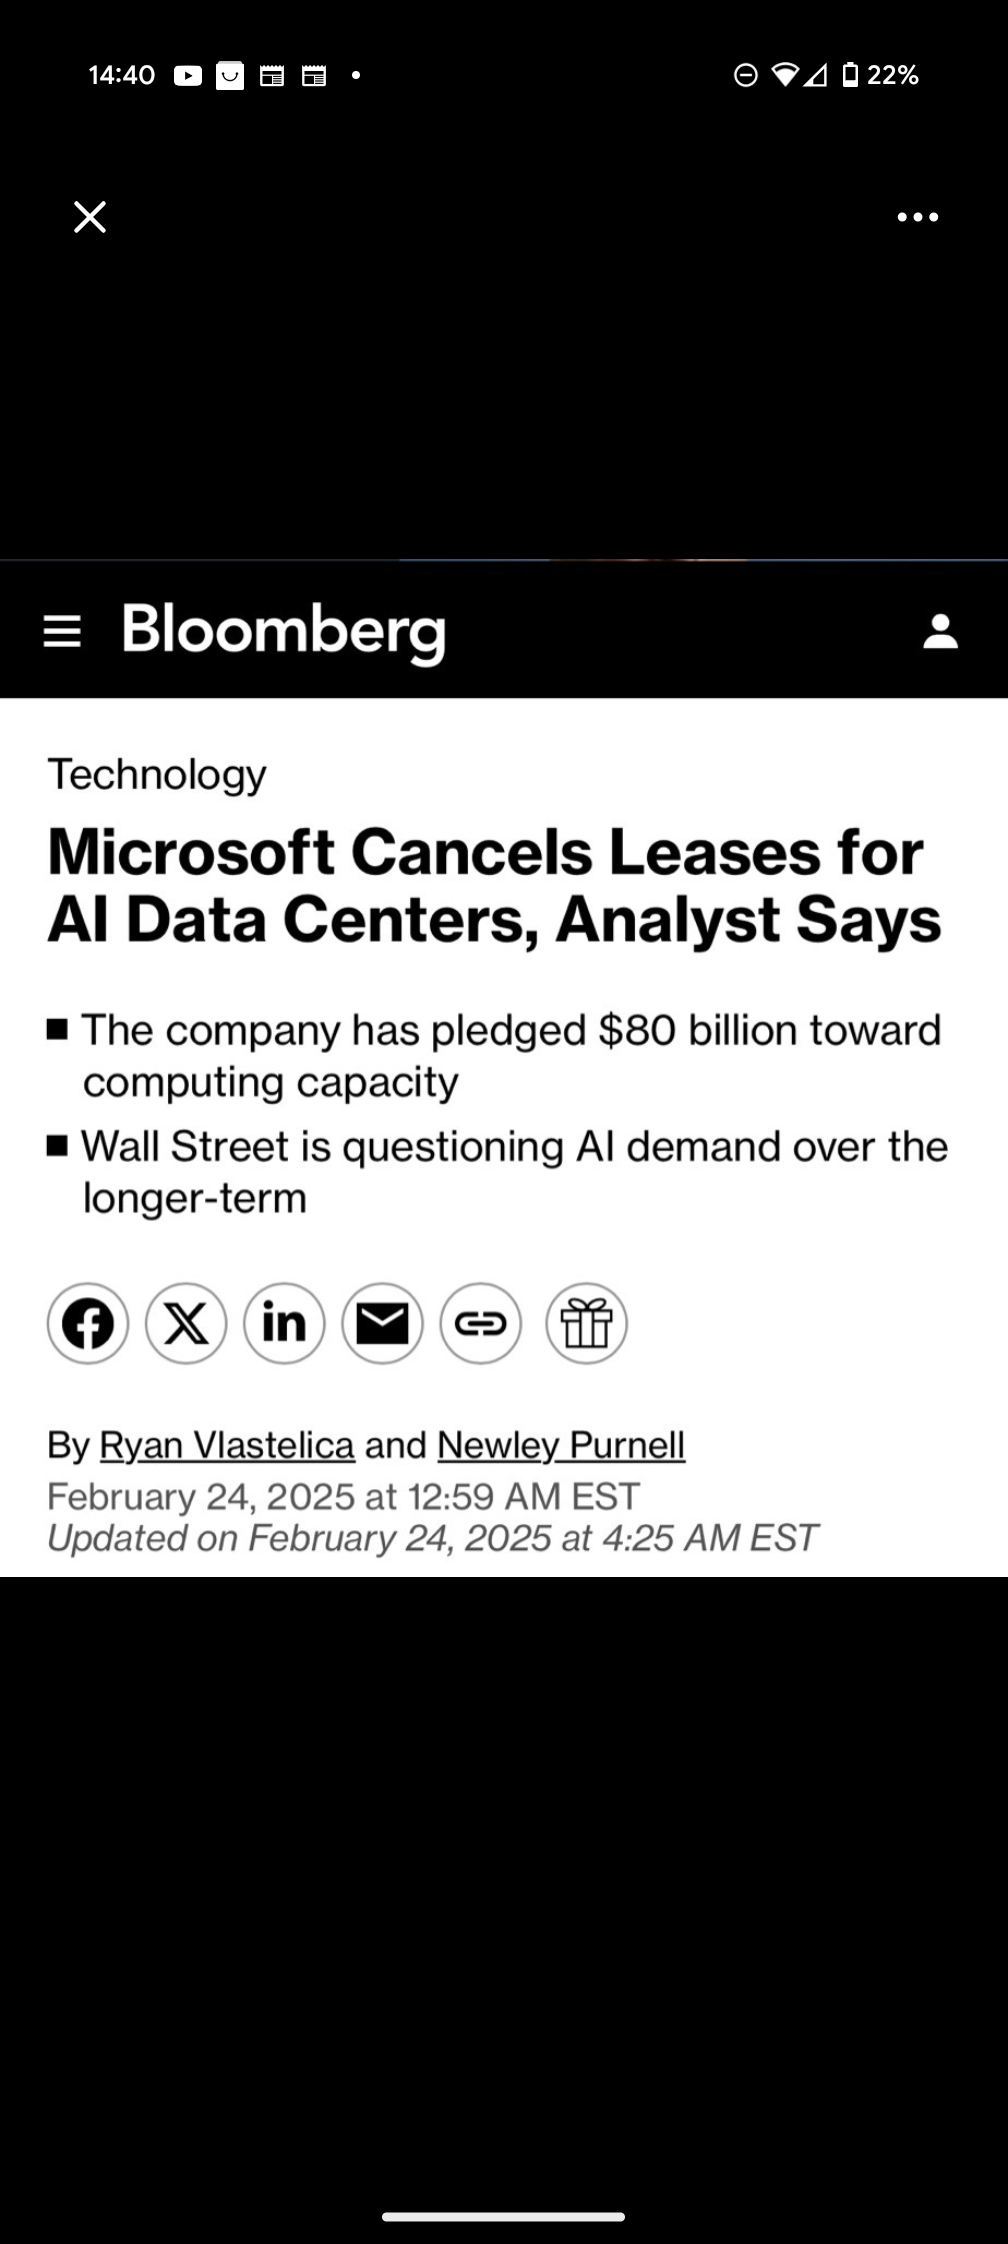Share article via email icon

[382, 1324]
